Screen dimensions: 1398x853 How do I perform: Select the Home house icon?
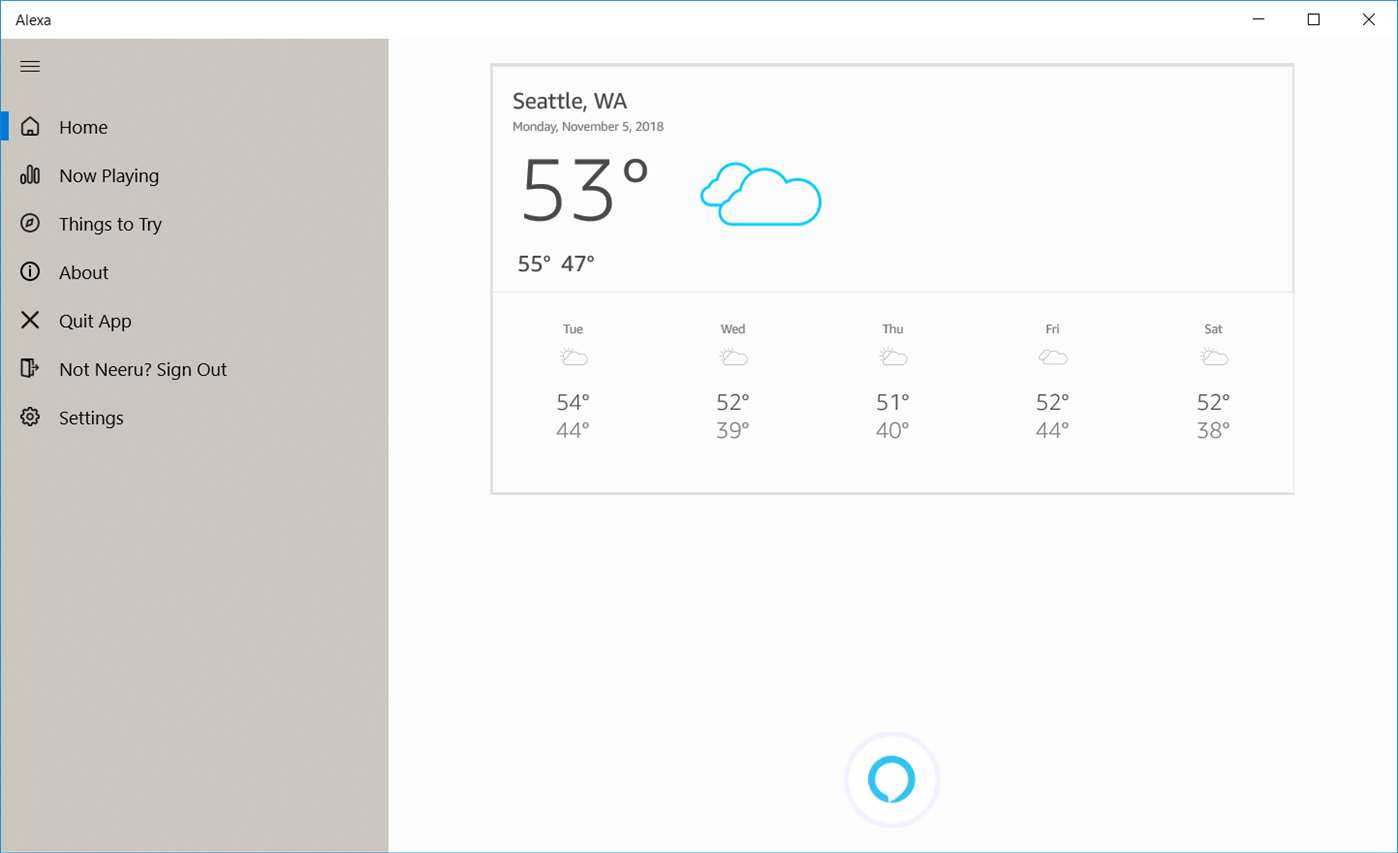[30, 125]
